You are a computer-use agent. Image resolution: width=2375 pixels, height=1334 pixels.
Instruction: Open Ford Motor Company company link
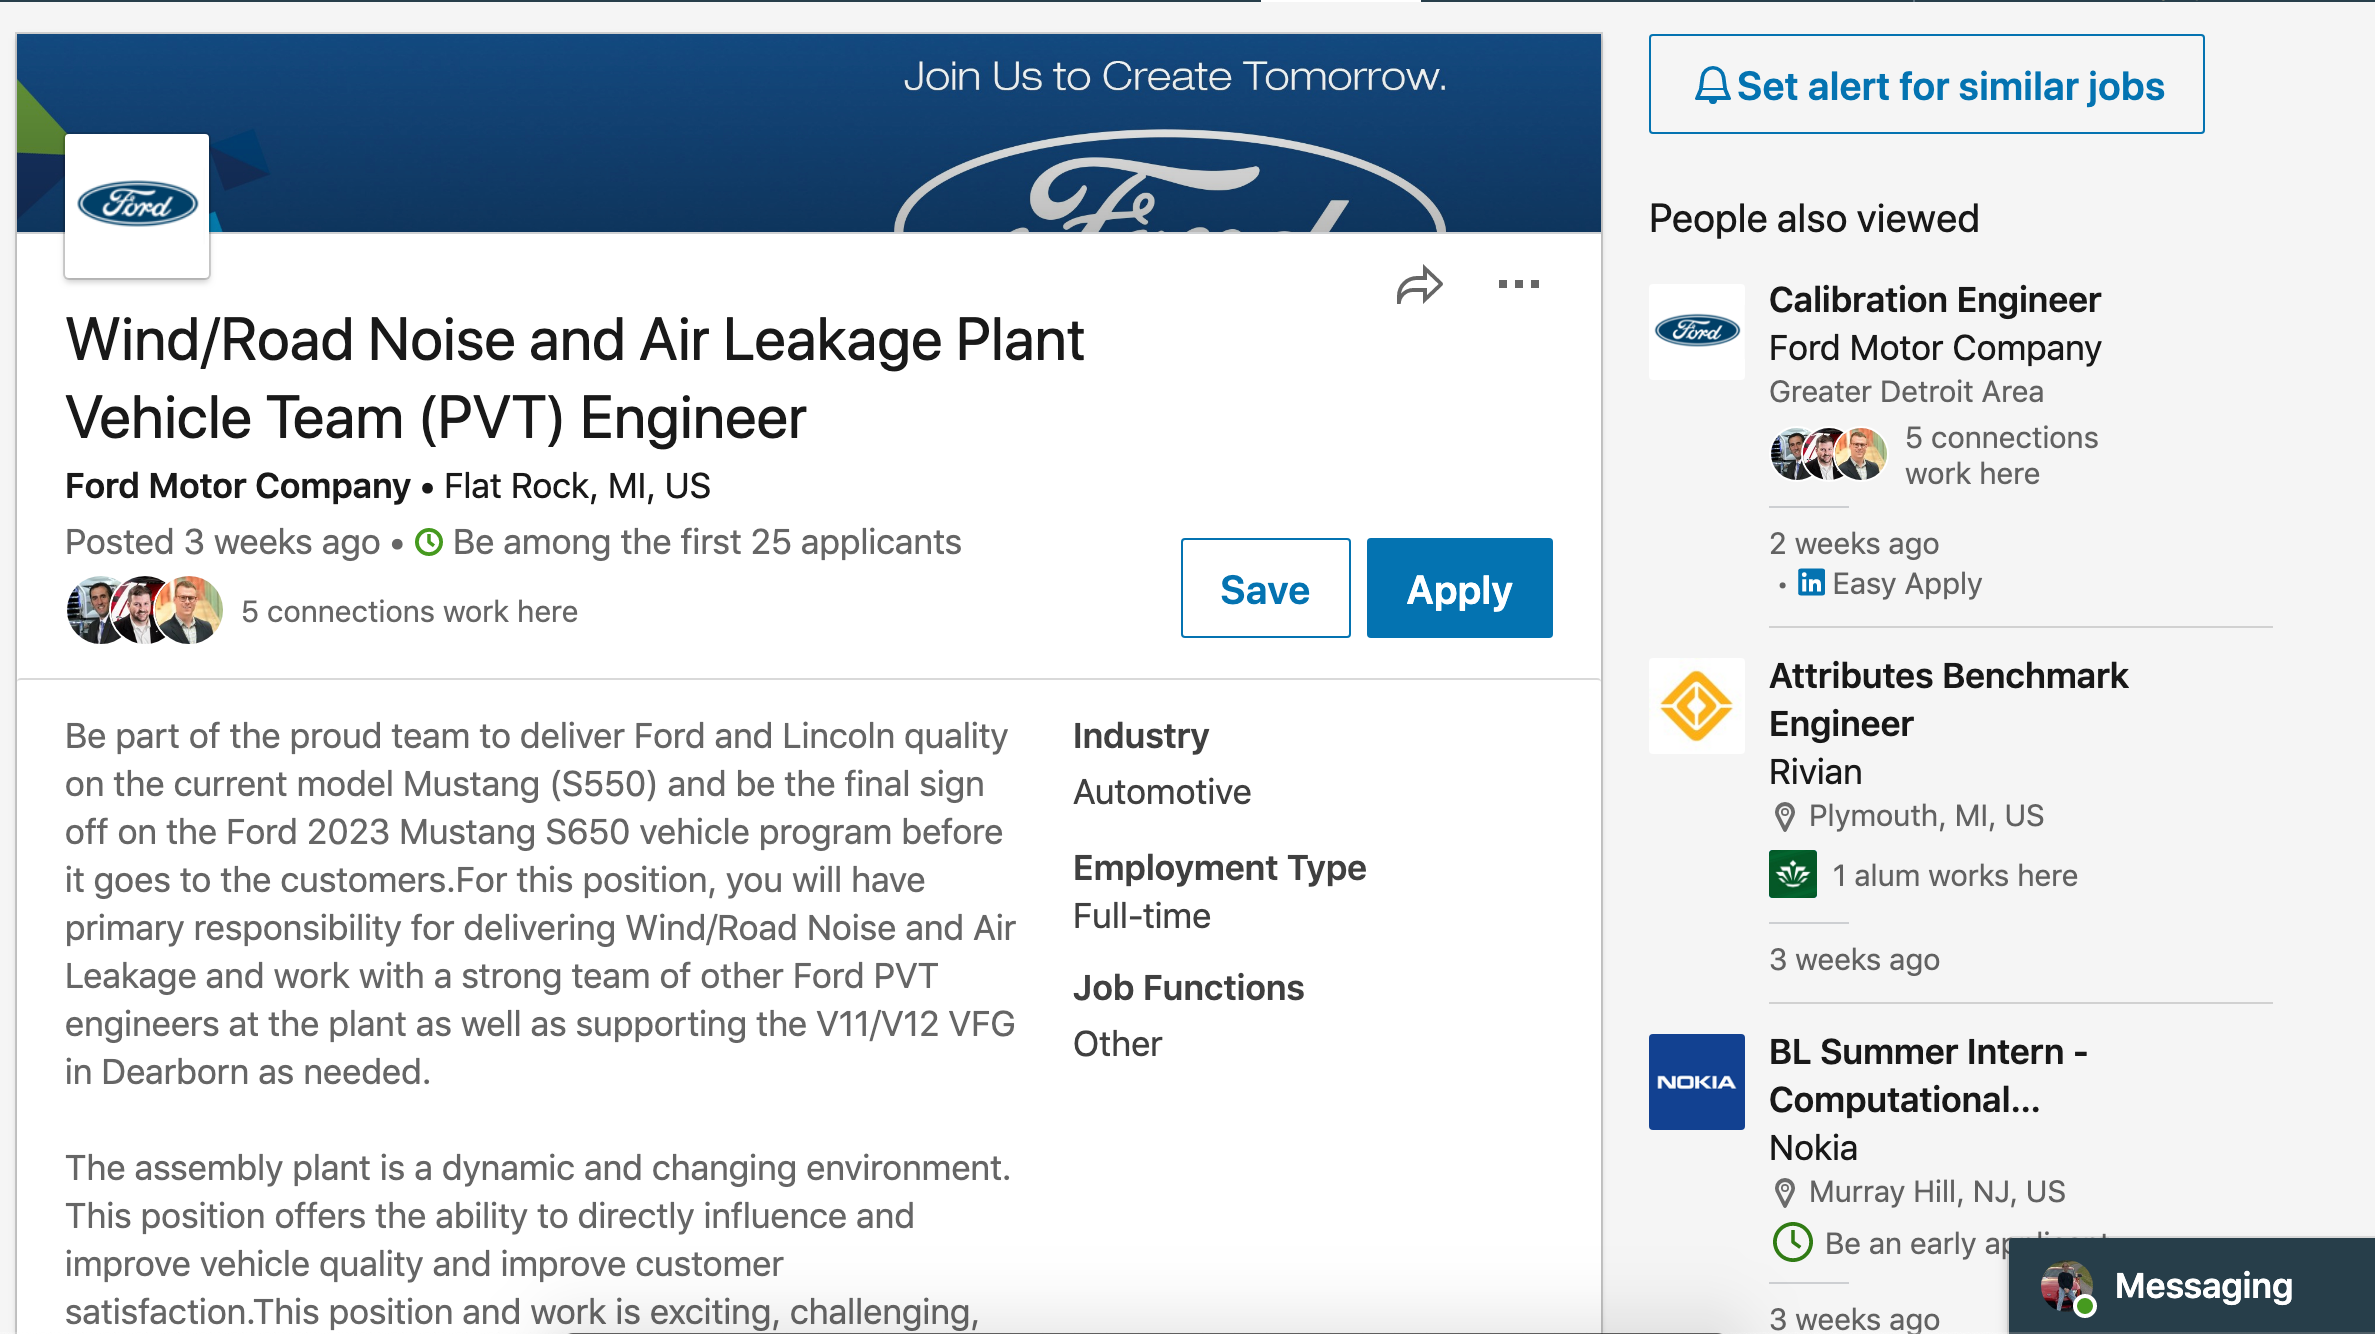coord(238,486)
